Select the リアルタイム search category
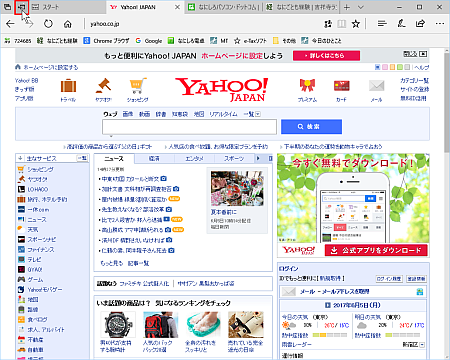The image size is (450, 360). pos(223,114)
